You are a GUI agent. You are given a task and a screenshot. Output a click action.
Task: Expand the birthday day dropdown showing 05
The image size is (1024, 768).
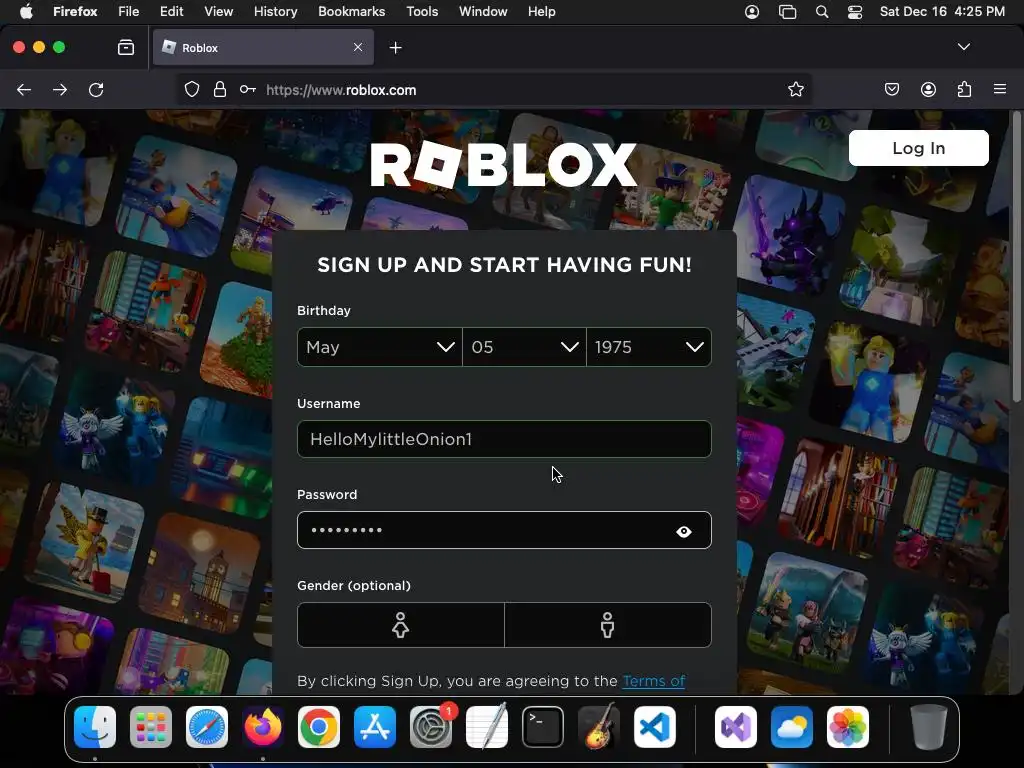524,347
